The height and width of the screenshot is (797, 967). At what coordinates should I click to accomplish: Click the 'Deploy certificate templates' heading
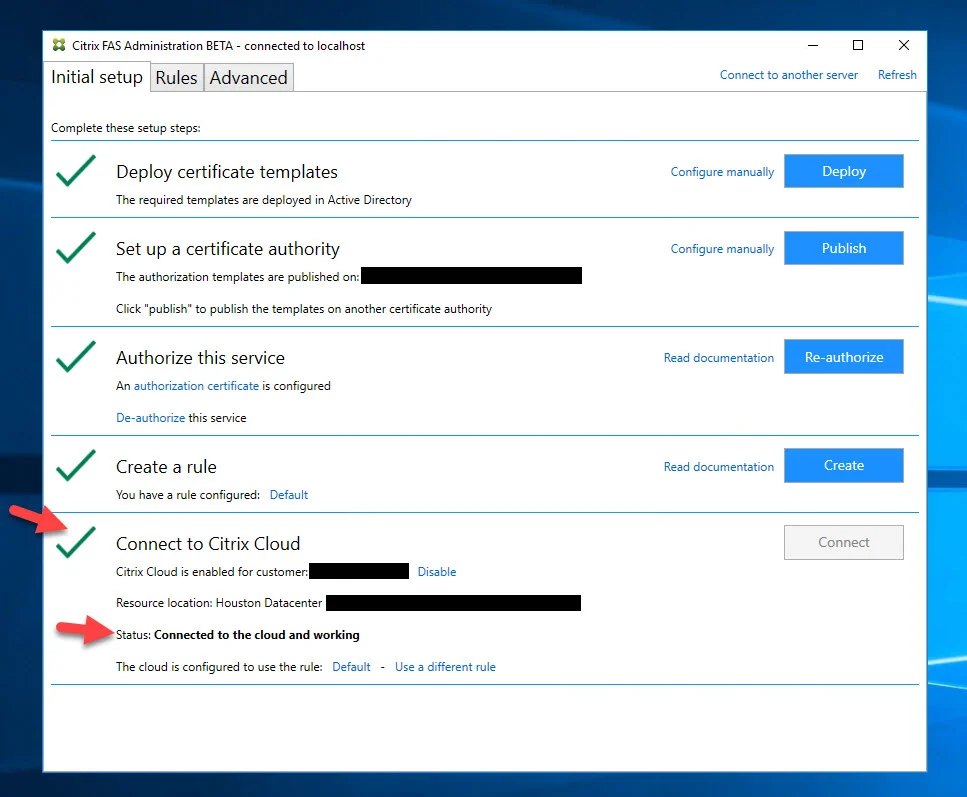click(227, 171)
